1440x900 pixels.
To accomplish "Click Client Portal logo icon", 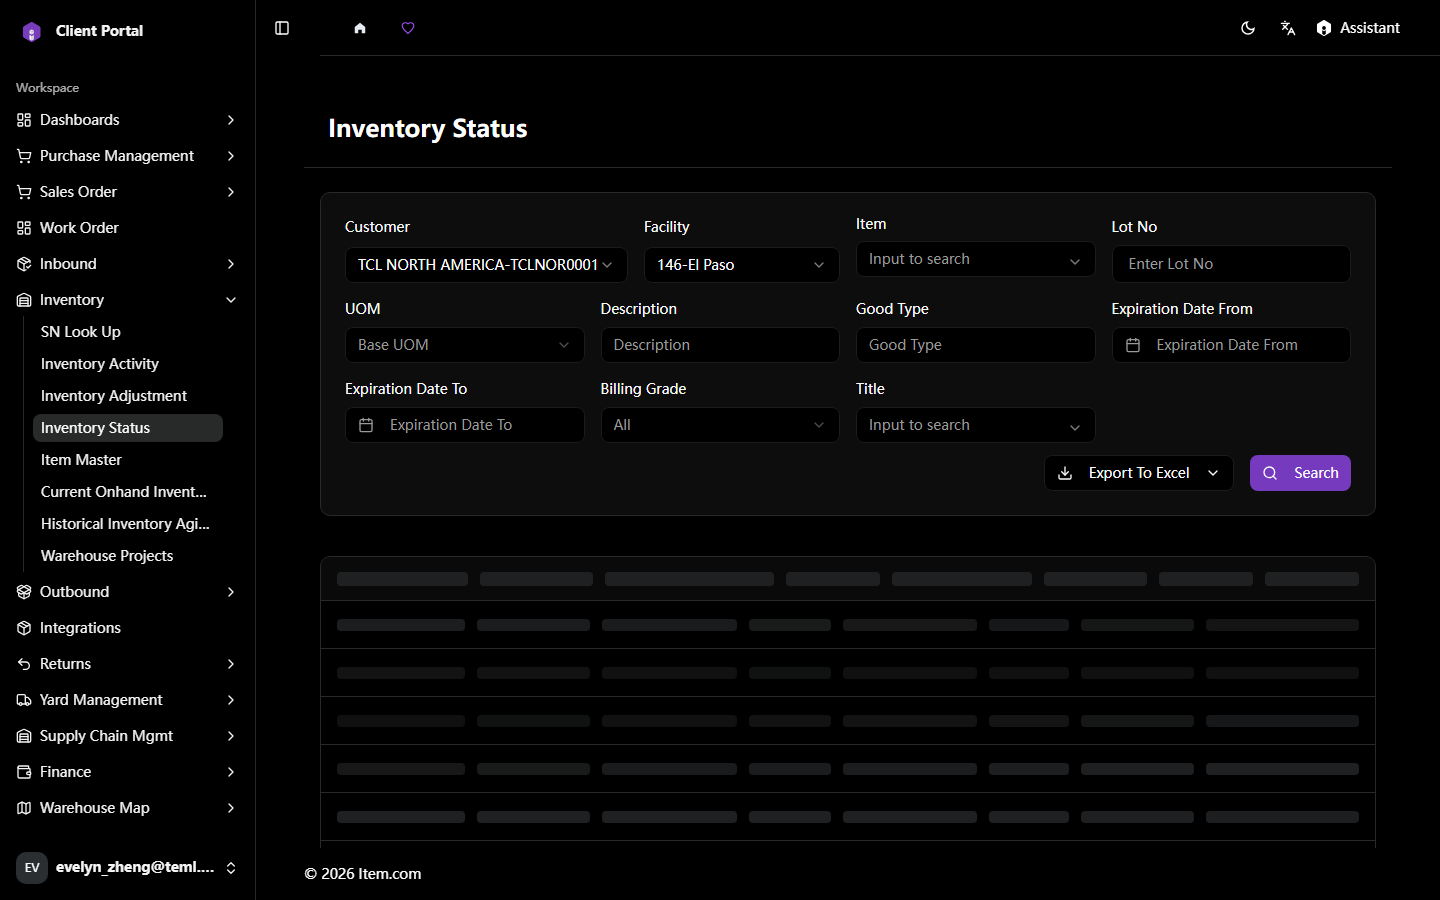I will click(32, 31).
